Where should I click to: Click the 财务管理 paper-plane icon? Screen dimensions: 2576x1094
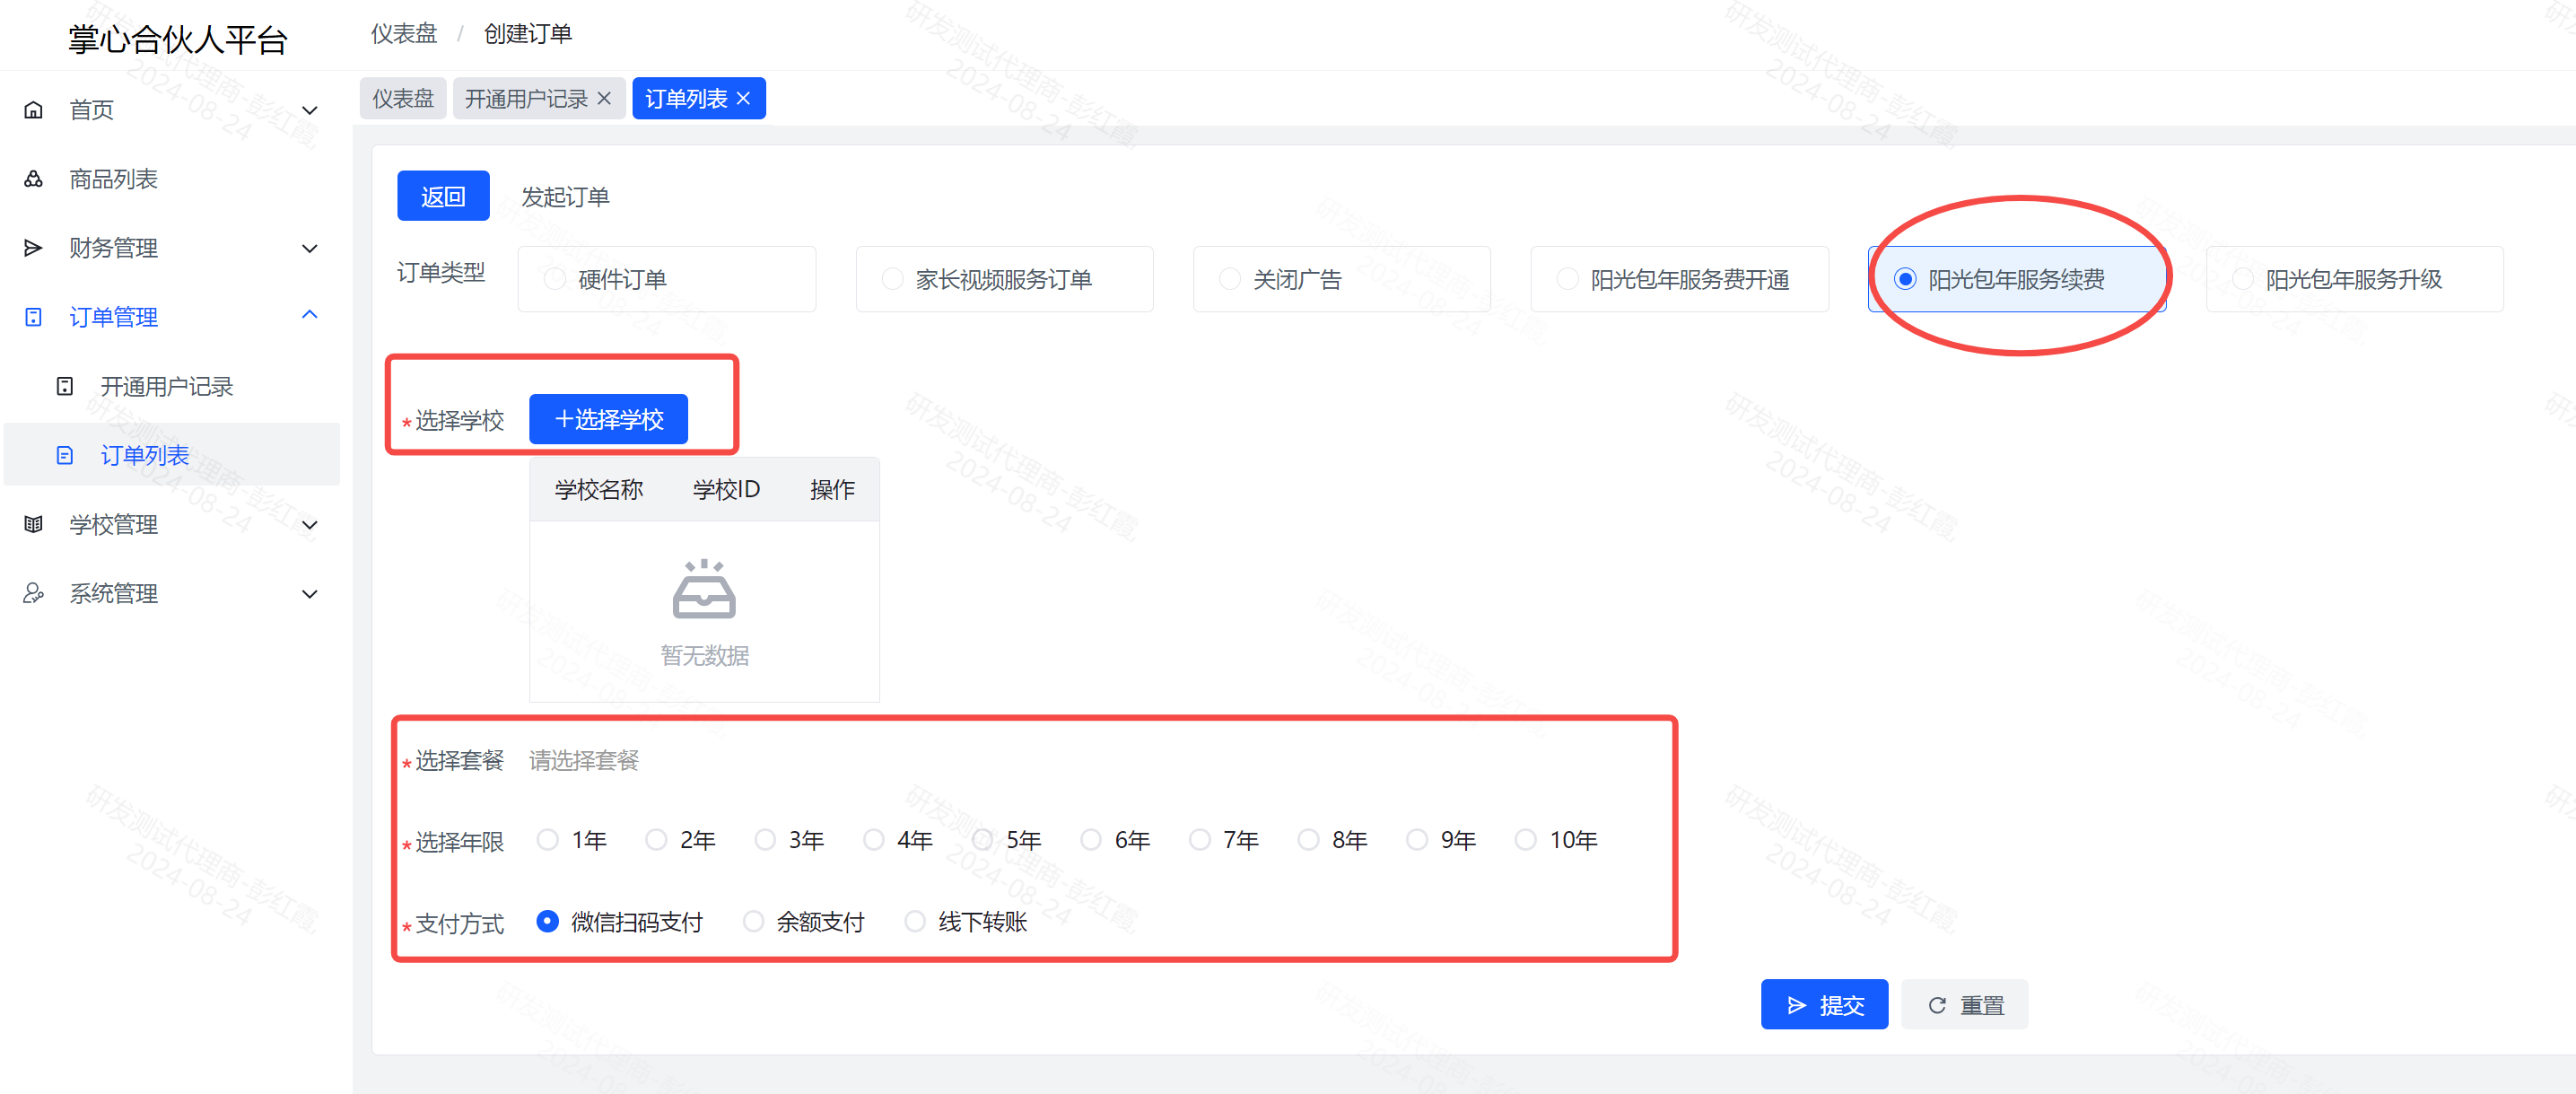(x=33, y=248)
